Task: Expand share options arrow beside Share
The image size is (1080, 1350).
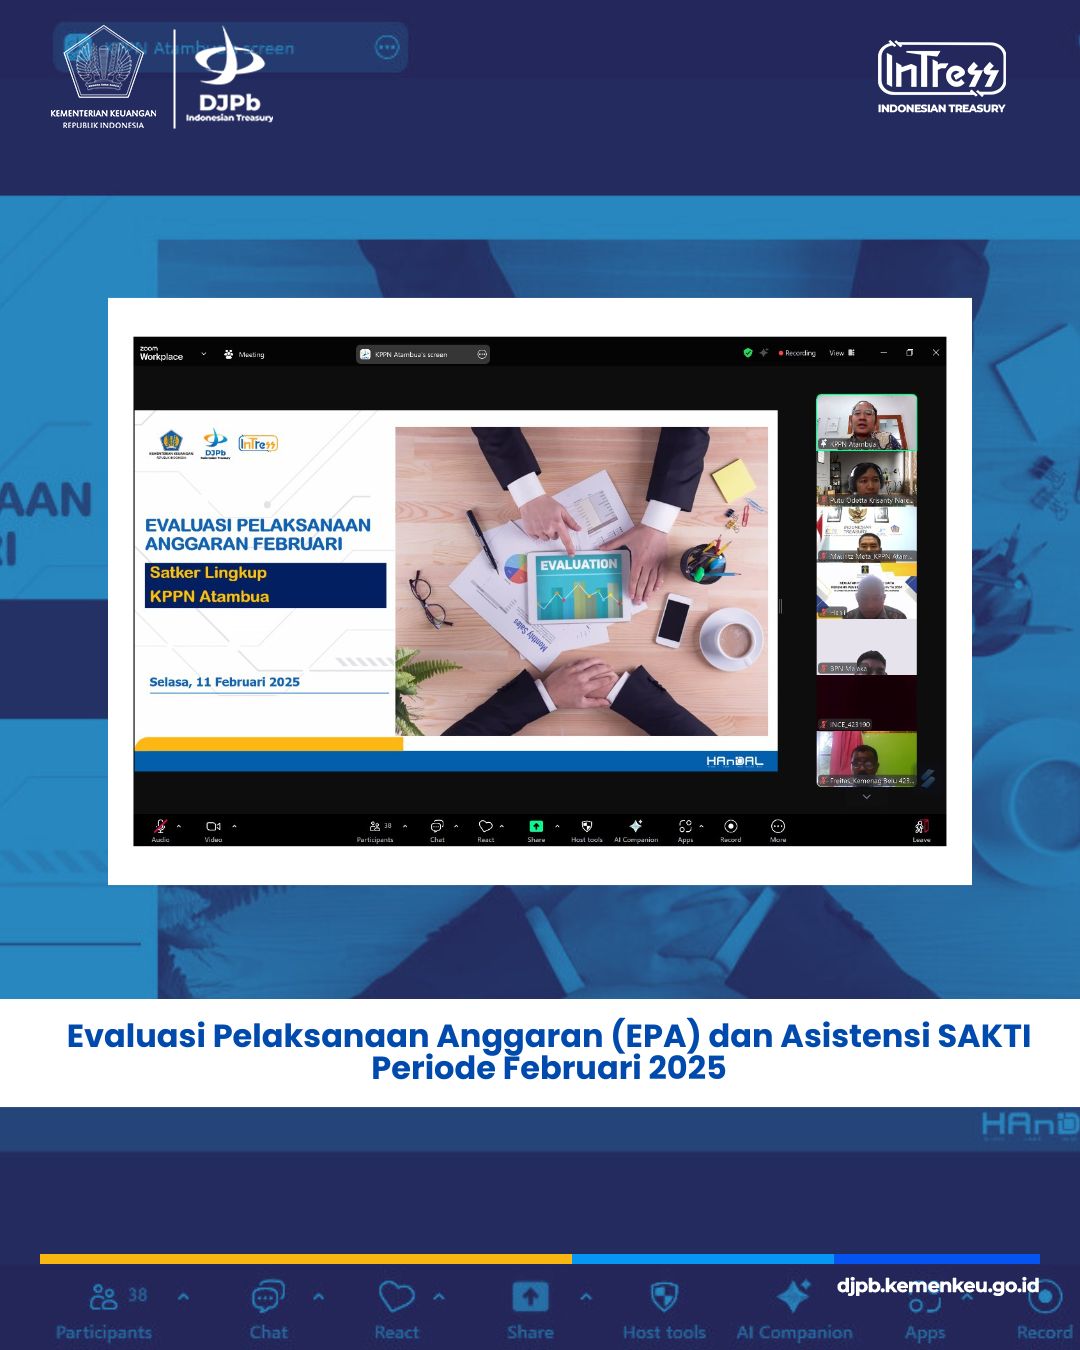Action: coord(557,826)
